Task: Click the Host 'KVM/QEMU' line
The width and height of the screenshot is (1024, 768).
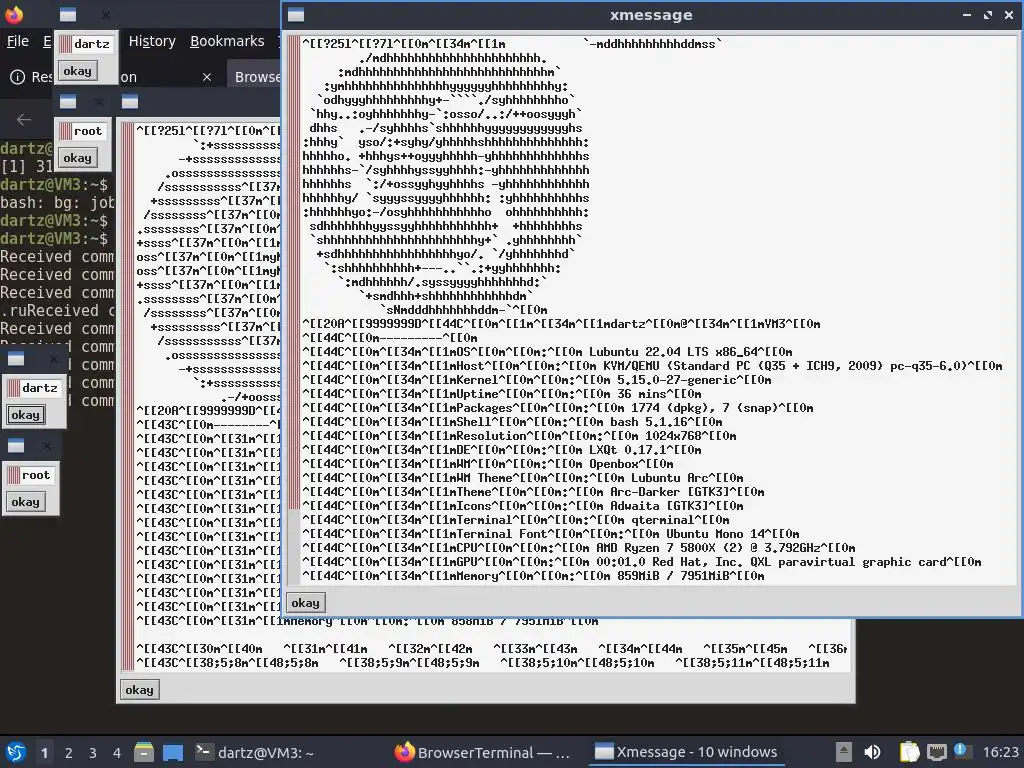Action: click(652, 366)
